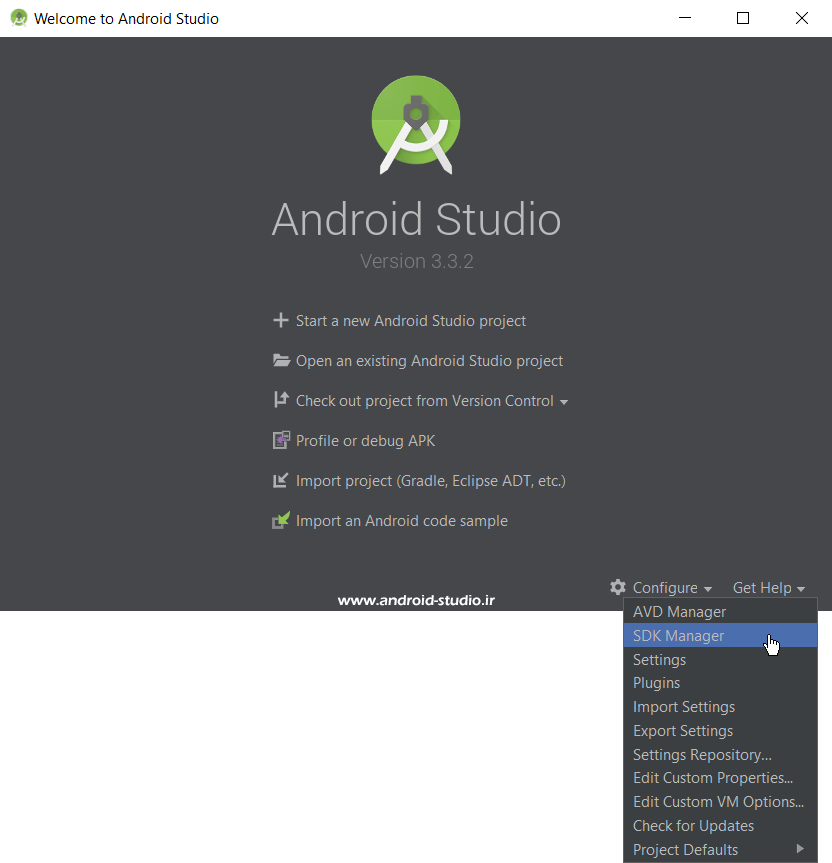The height and width of the screenshot is (863, 832).
Task: Click the Import project arrow icon
Action: point(281,480)
